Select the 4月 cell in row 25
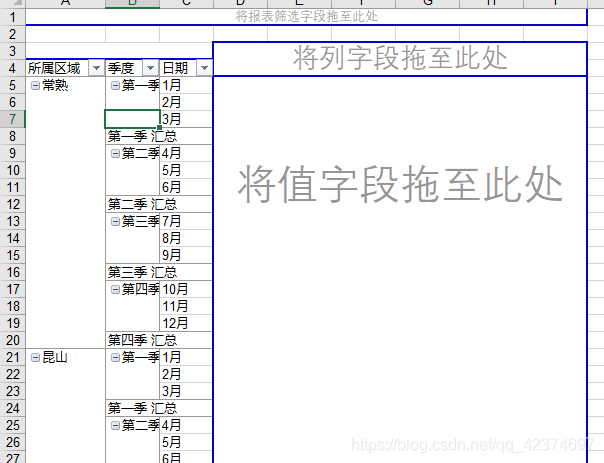This screenshot has height=463, width=604. click(186, 425)
